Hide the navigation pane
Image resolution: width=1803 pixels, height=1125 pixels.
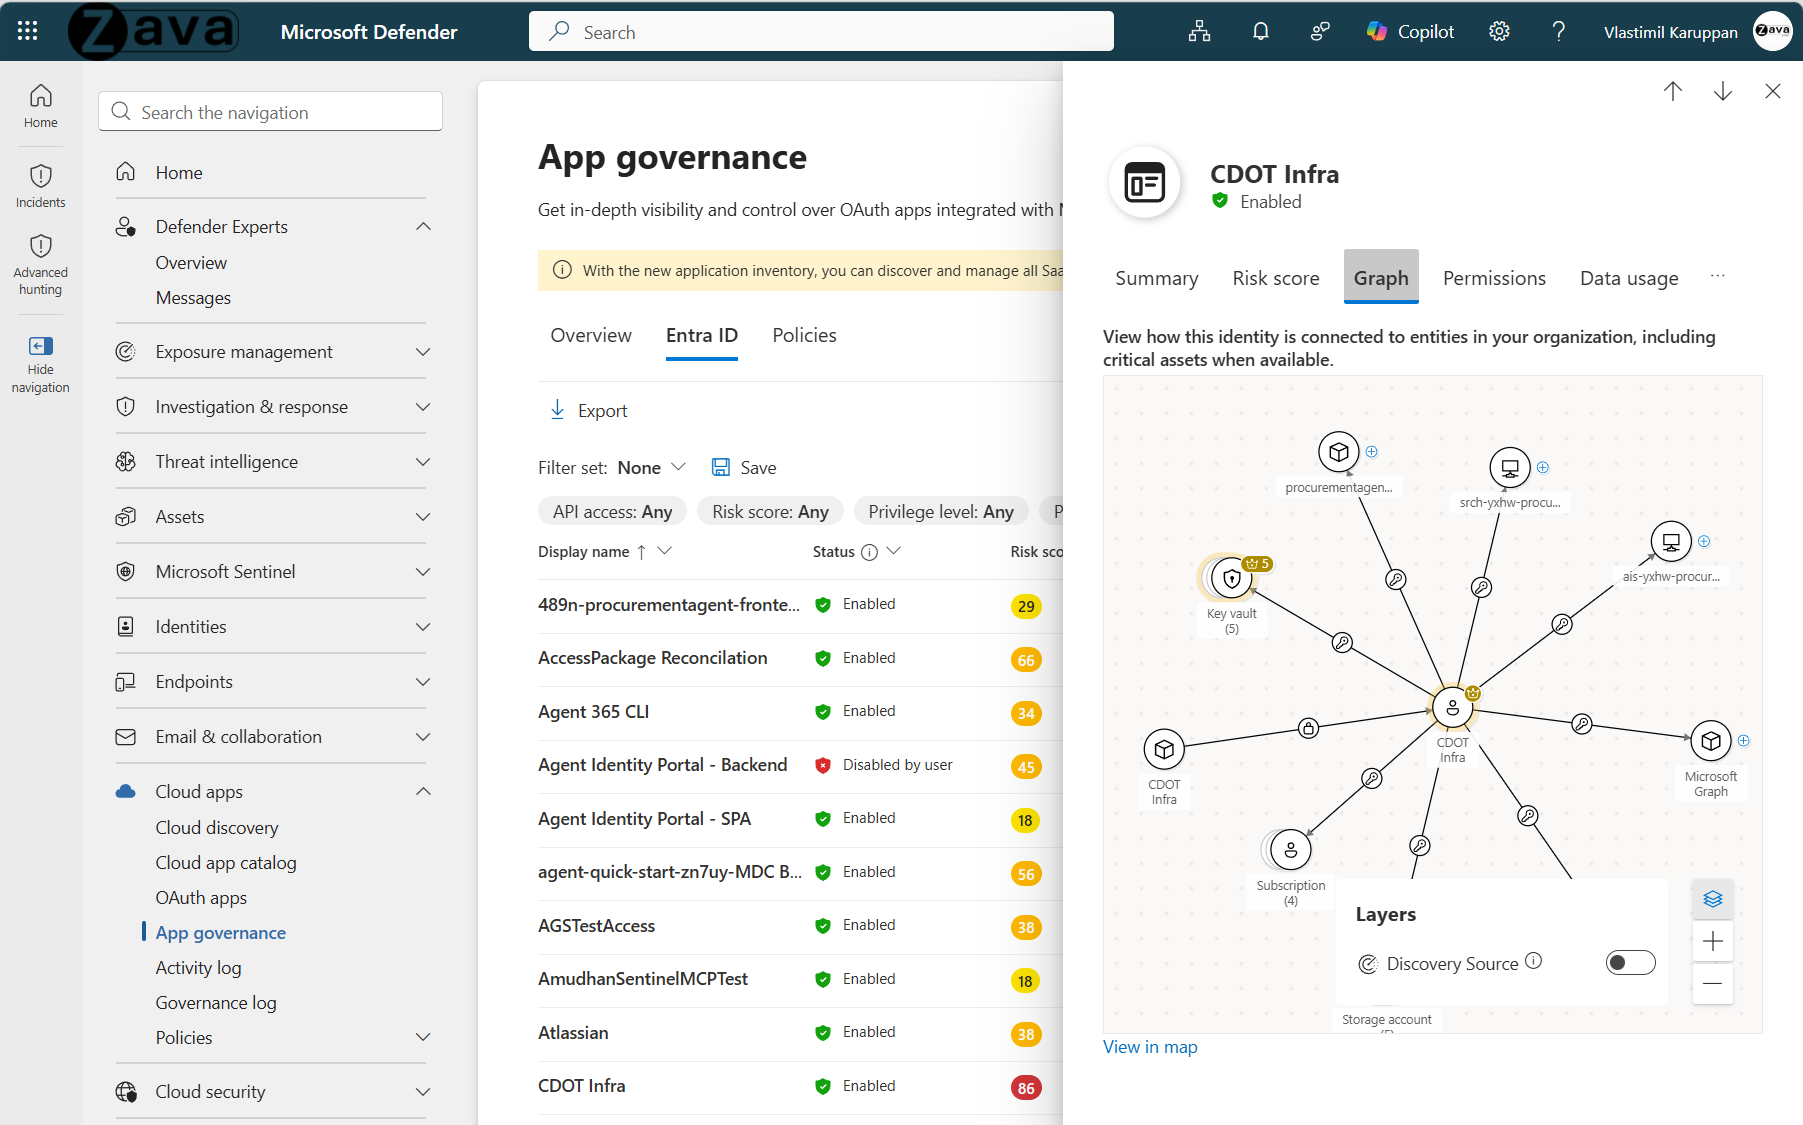pos(41,364)
